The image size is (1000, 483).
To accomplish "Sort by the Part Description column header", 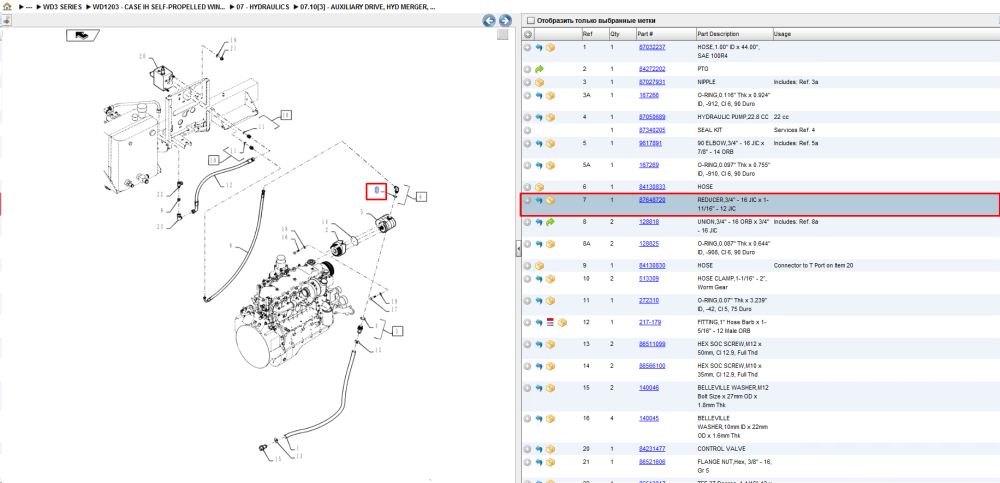I will pyautogui.click(x=733, y=34).
